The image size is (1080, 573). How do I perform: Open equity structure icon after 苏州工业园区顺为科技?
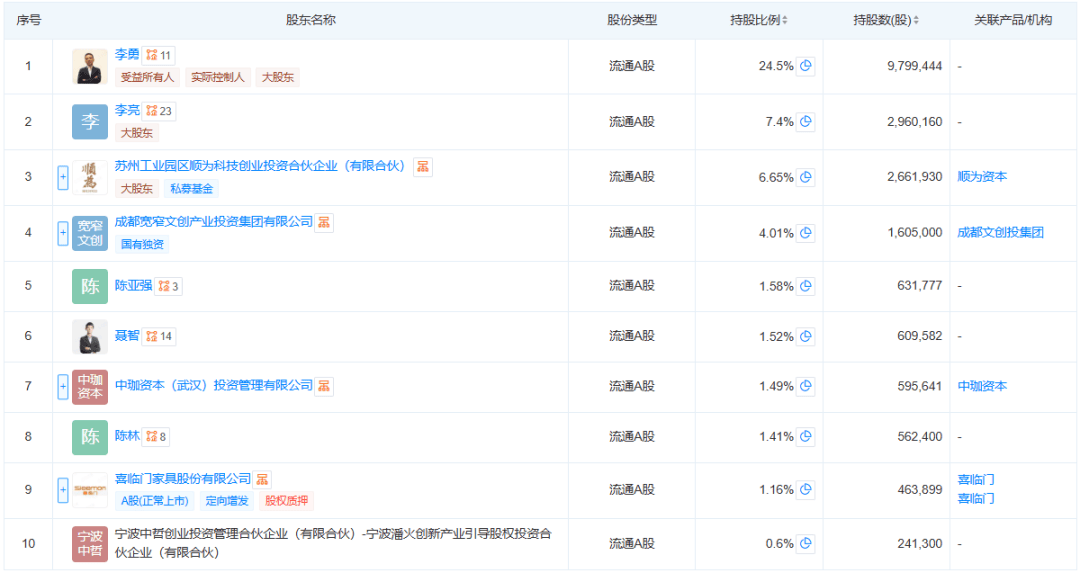point(423,167)
